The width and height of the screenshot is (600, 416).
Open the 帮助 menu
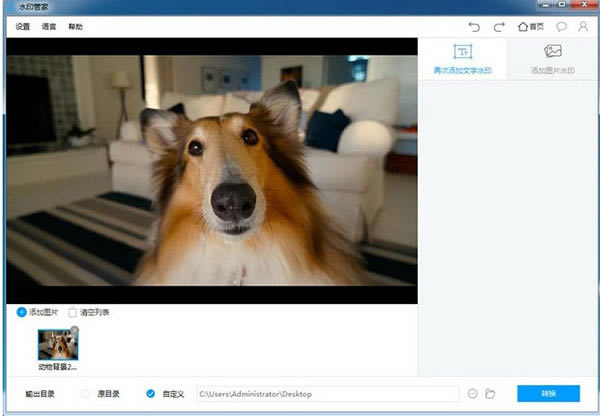[x=76, y=27]
